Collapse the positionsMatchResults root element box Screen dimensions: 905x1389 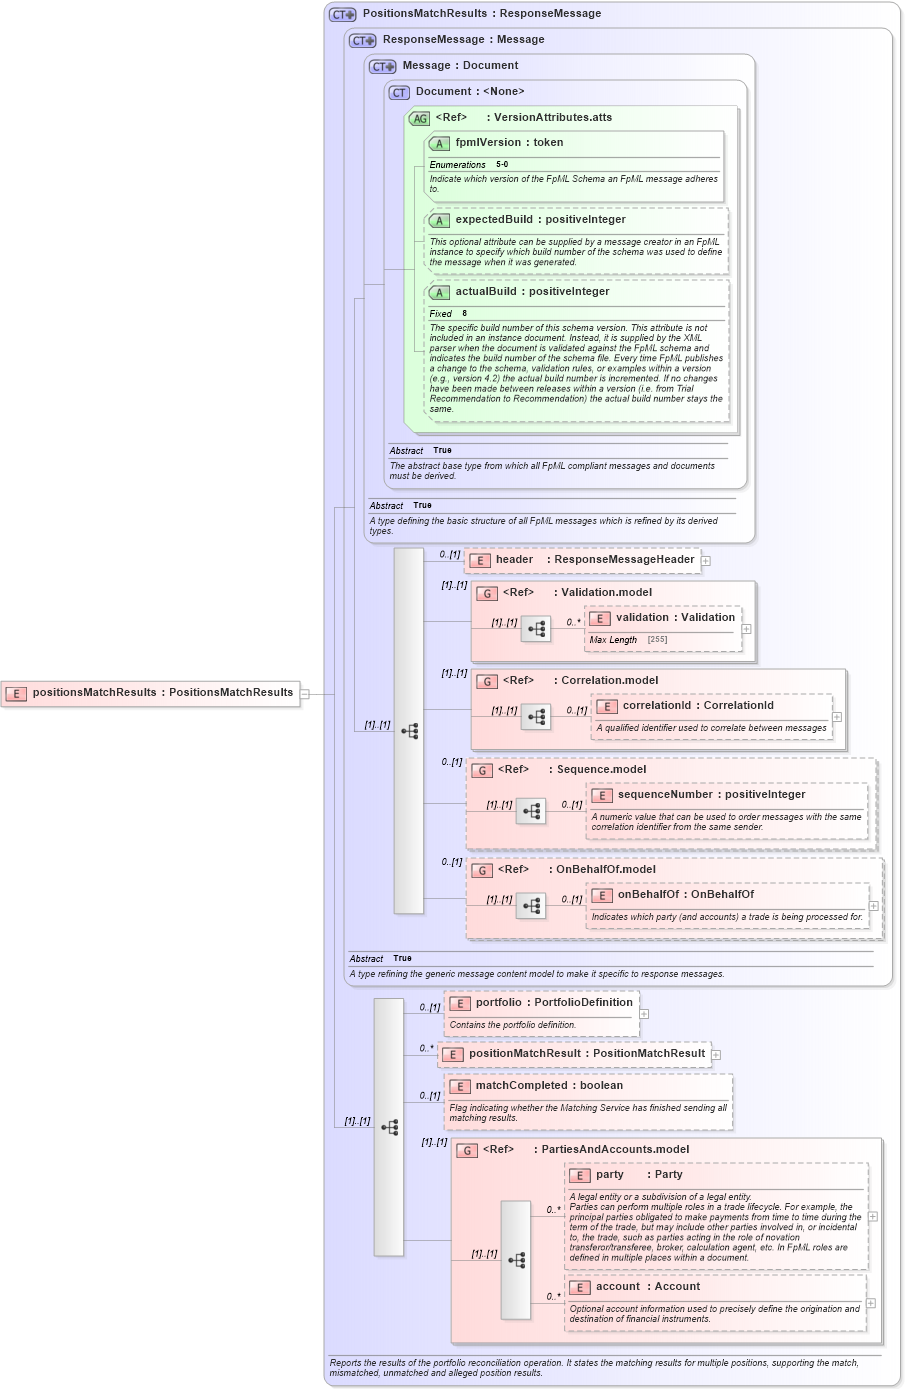tap(305, 693)
